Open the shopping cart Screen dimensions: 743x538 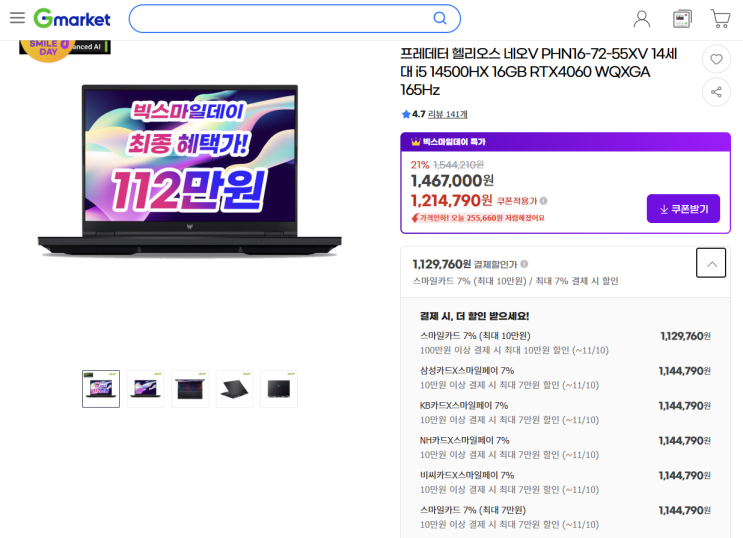tap(721, 19)
